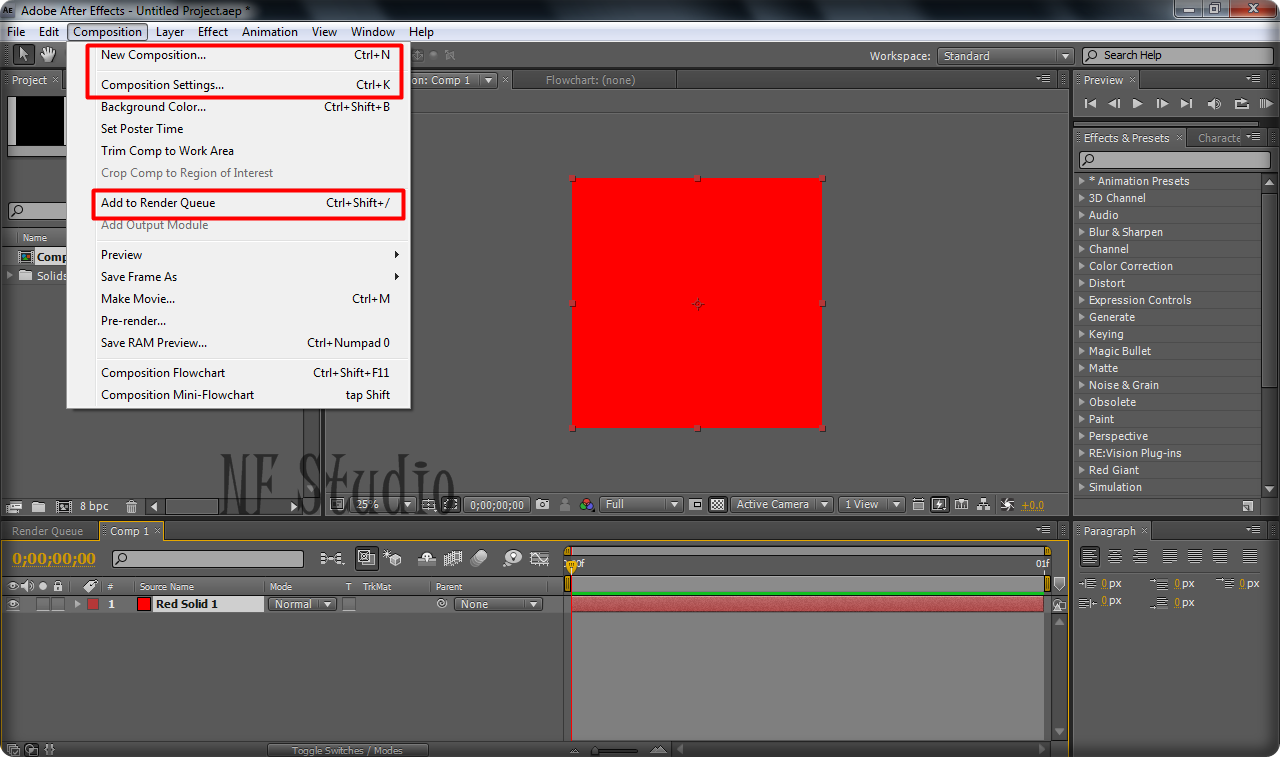Toggle lock box on Red Solid 1
1280x757 pixels.
(58, 604)
